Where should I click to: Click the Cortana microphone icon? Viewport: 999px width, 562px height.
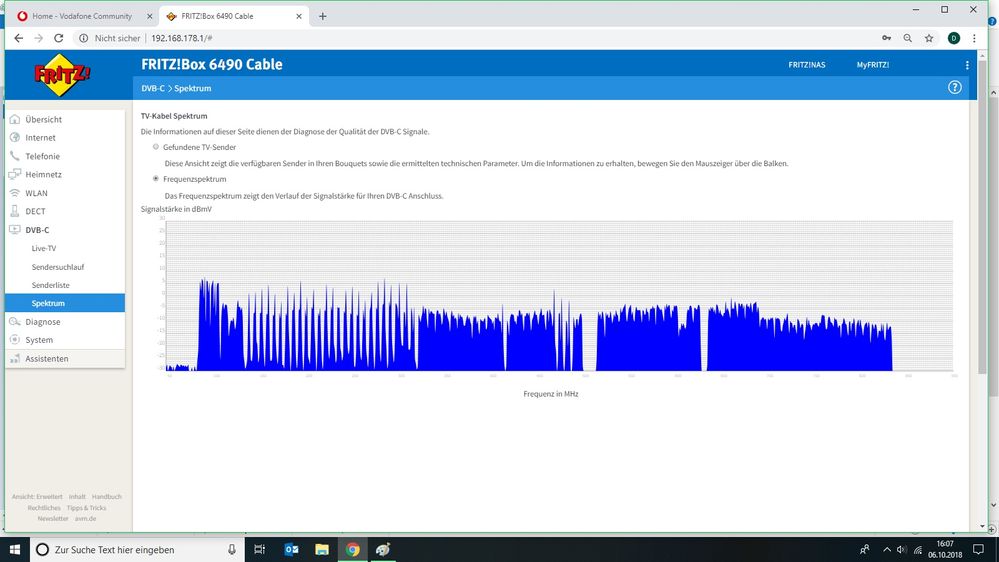coord(232,549)
